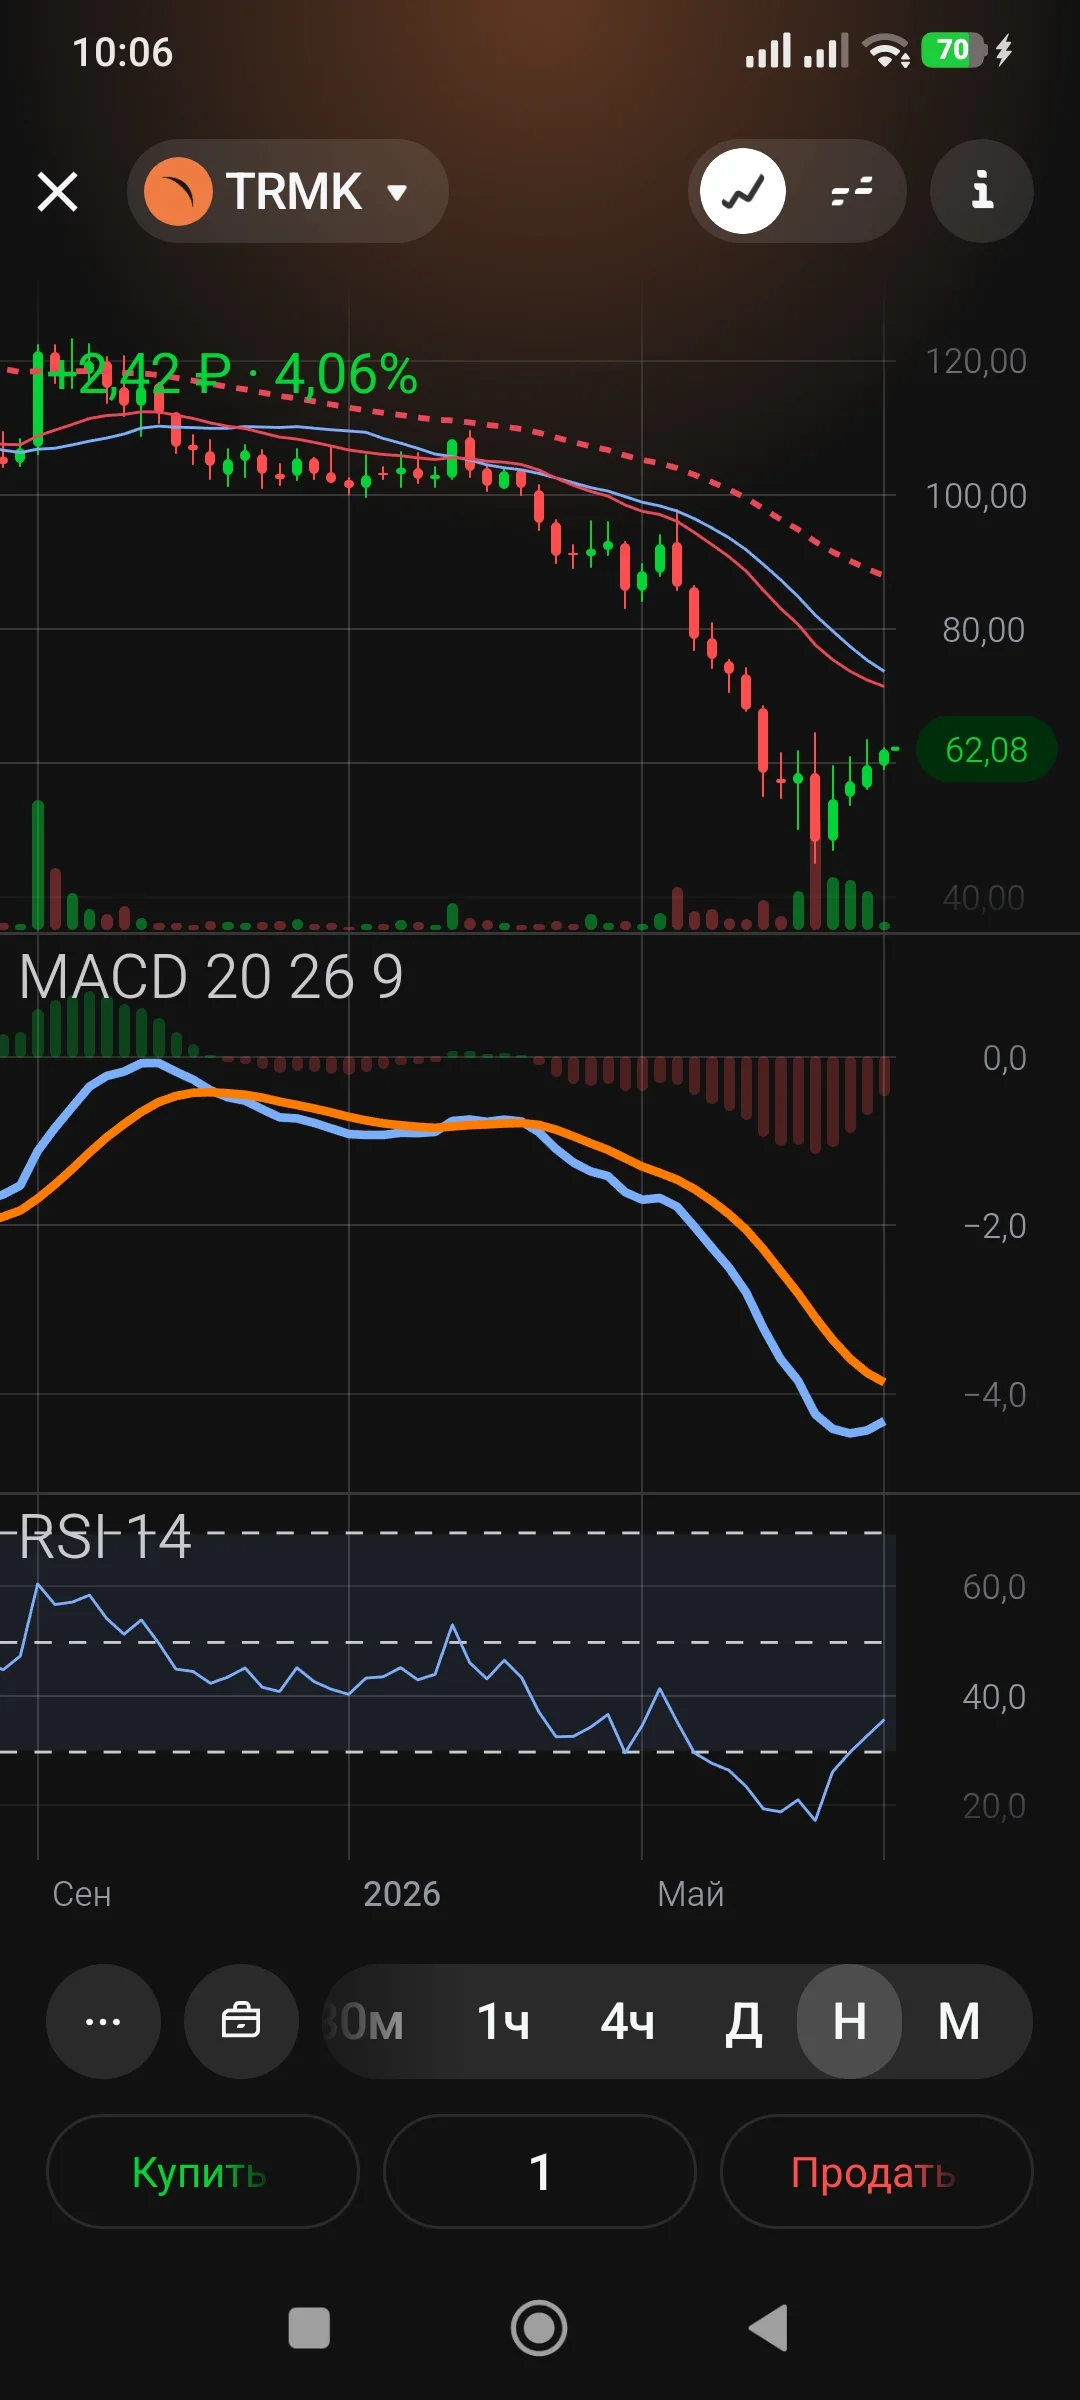The height and width of the screenshot is (2400, 1080).
Task: Tap the 10:06 clock in status bar
Action: click(123, 52)
